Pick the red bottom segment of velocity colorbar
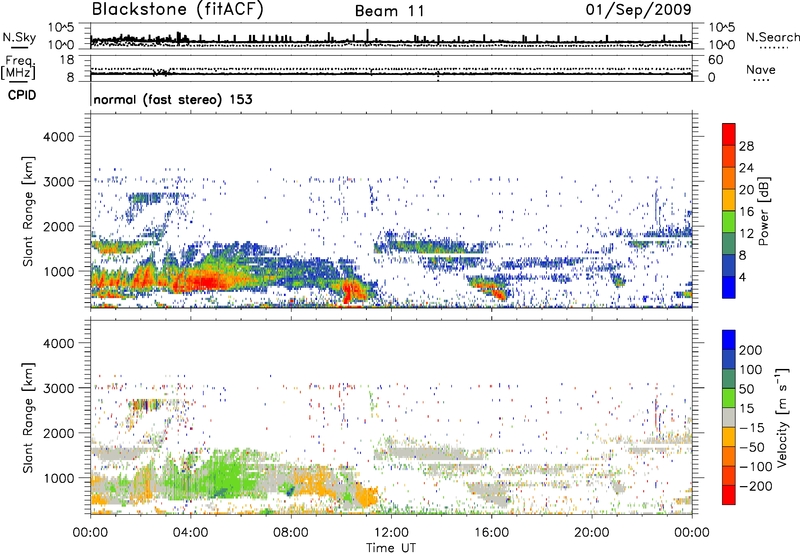The height and width of the screenshot is (554, 800). [x=729, y=495]
